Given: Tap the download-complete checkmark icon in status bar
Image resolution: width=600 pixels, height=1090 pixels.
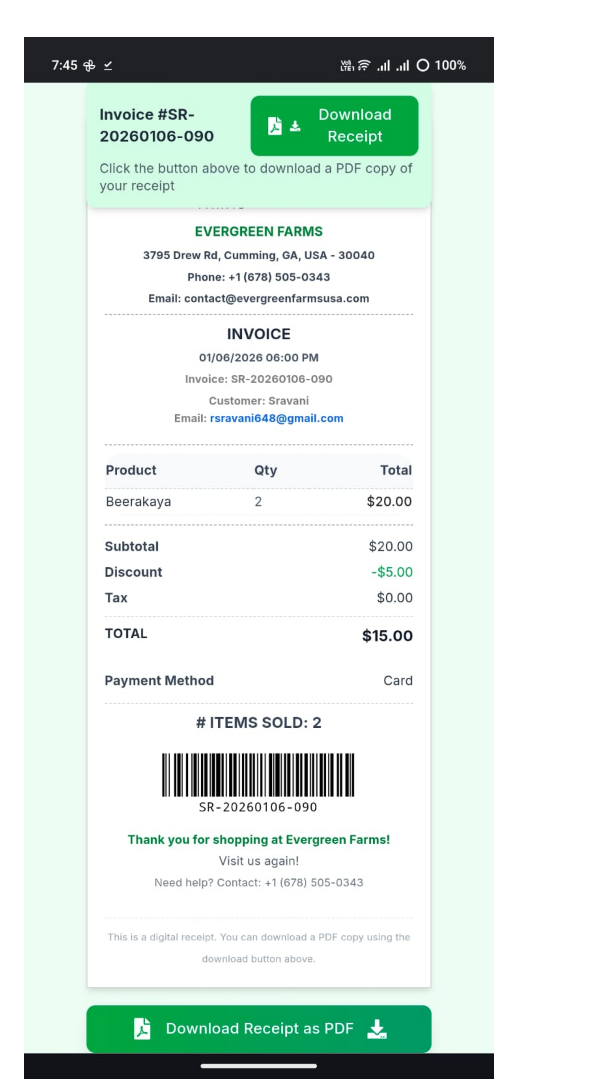Looking at the screenshot, I should pos(107,66).
